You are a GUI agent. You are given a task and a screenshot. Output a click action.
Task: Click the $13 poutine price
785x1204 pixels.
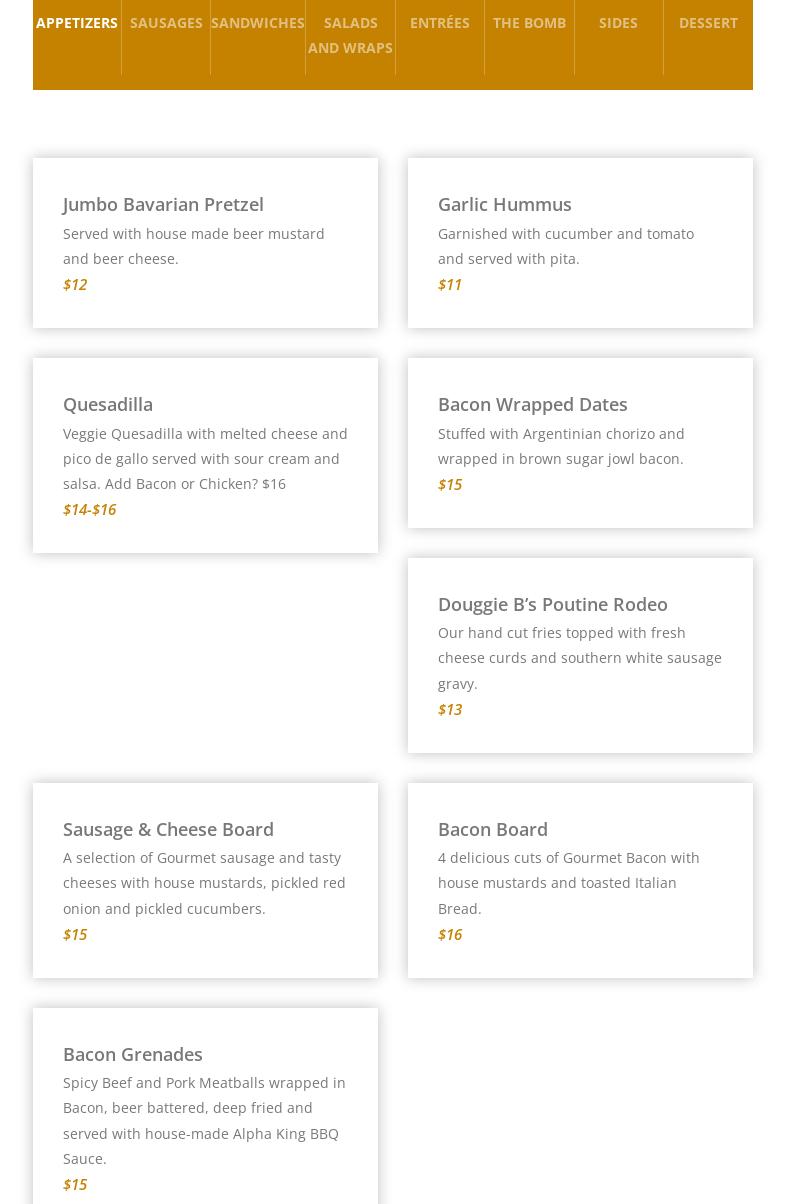pyautogui.click(x=450, y=709)
